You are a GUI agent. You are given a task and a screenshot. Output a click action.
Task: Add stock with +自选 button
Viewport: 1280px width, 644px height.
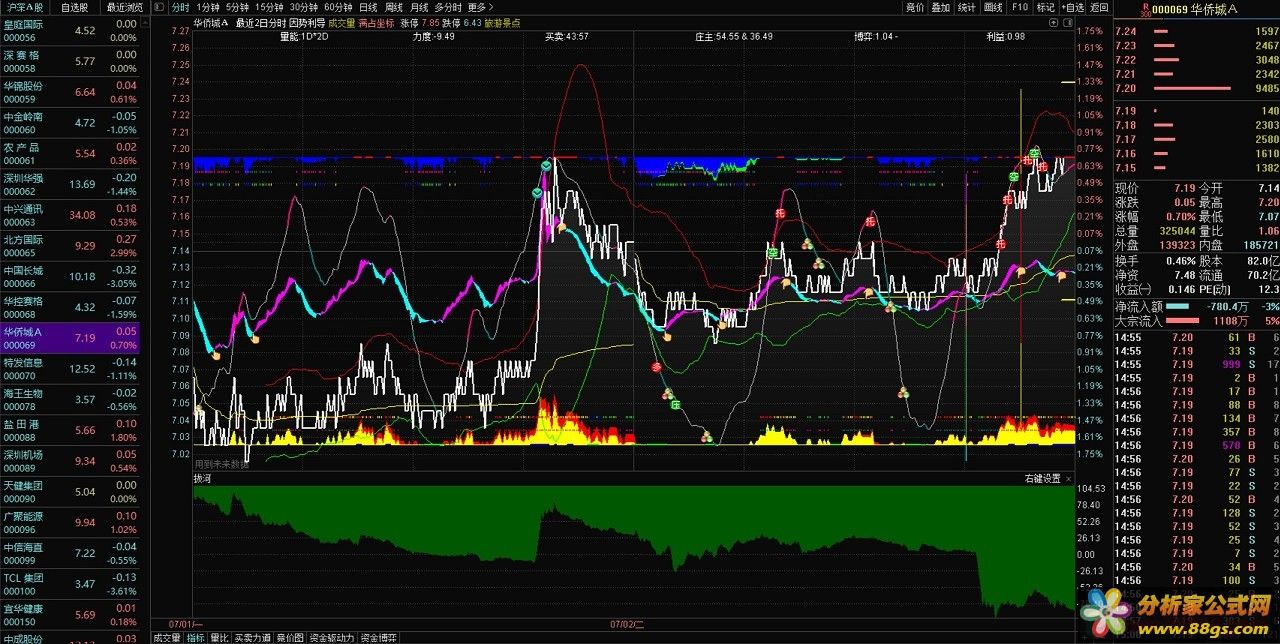tap(1072, 7)
